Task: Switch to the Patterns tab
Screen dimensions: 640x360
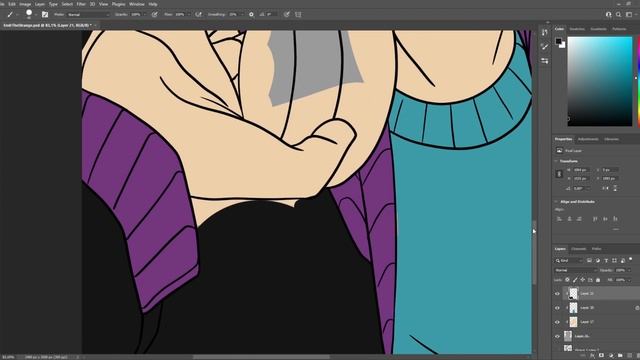Action: (x=619, y=29)
